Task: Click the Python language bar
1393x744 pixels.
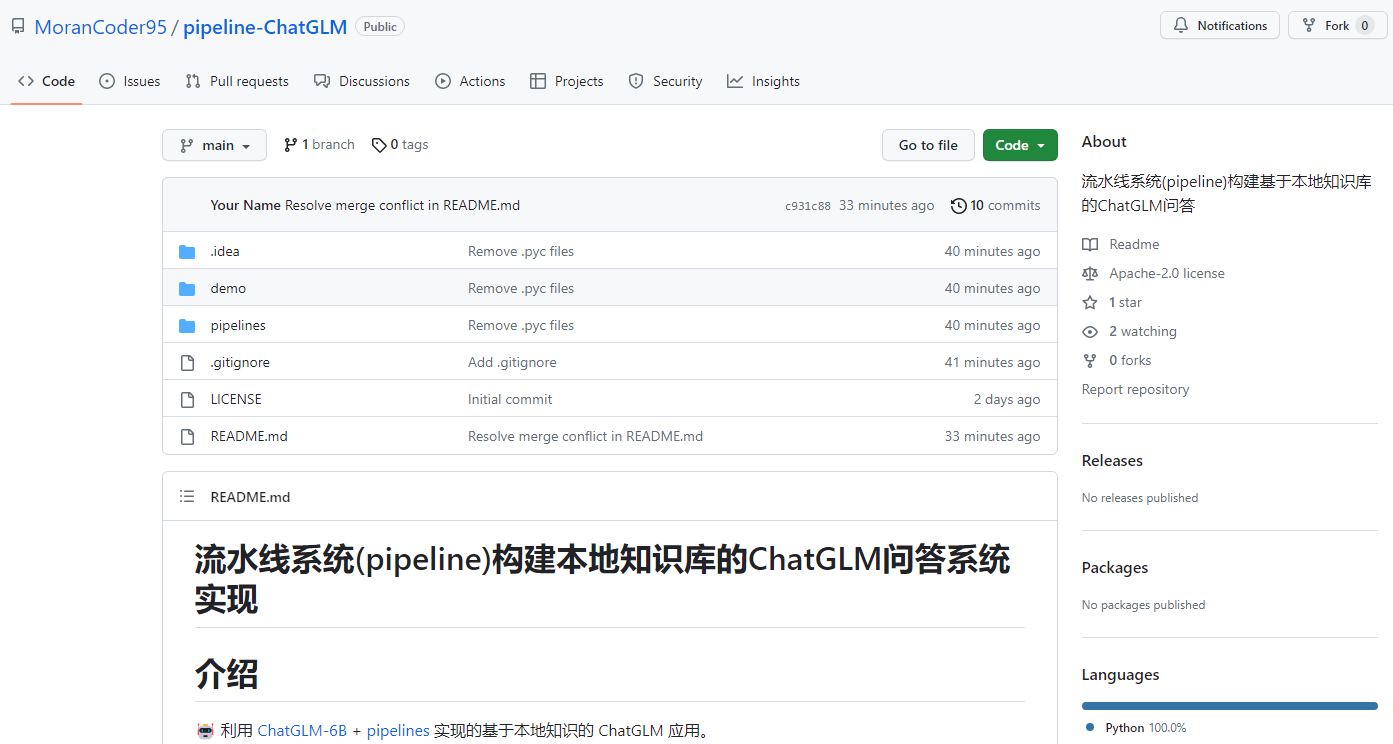Action: (1229, 705)
